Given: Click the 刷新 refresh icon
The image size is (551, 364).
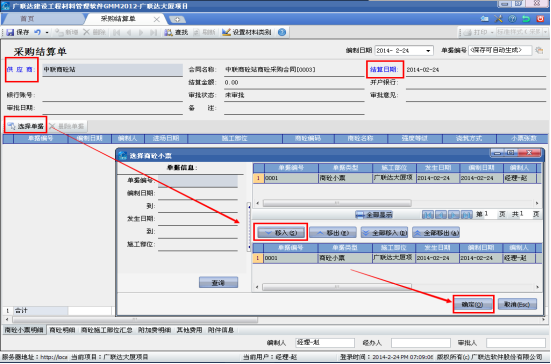Looking at the screenshot, I should point(196,32).
